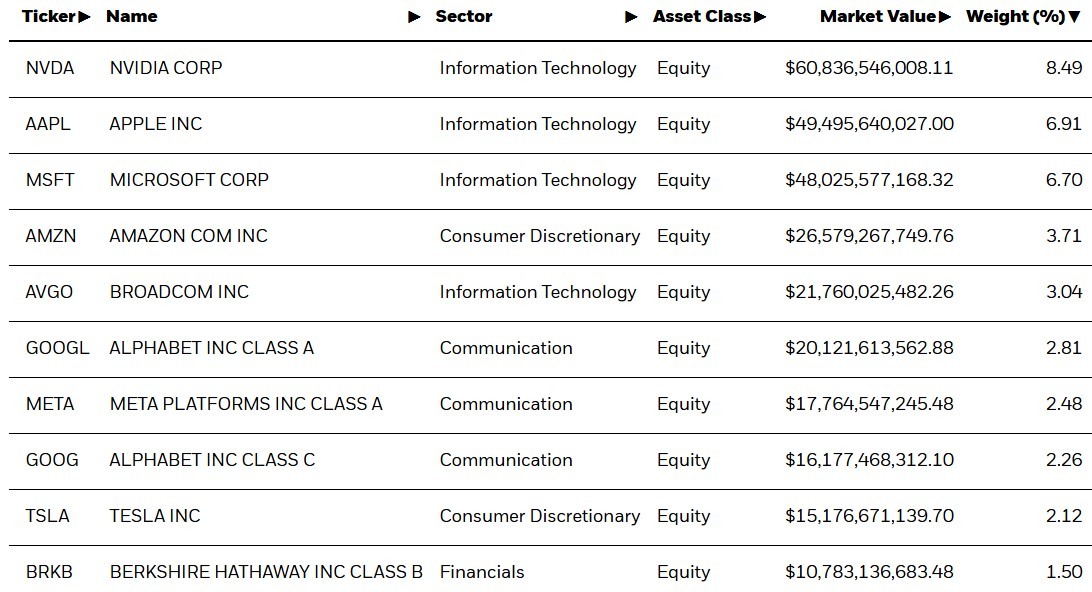Click BROADCOM INC market value
The width and height of the screenshot is (1092, 592).
pyautogui.click(x=869, y=292)
